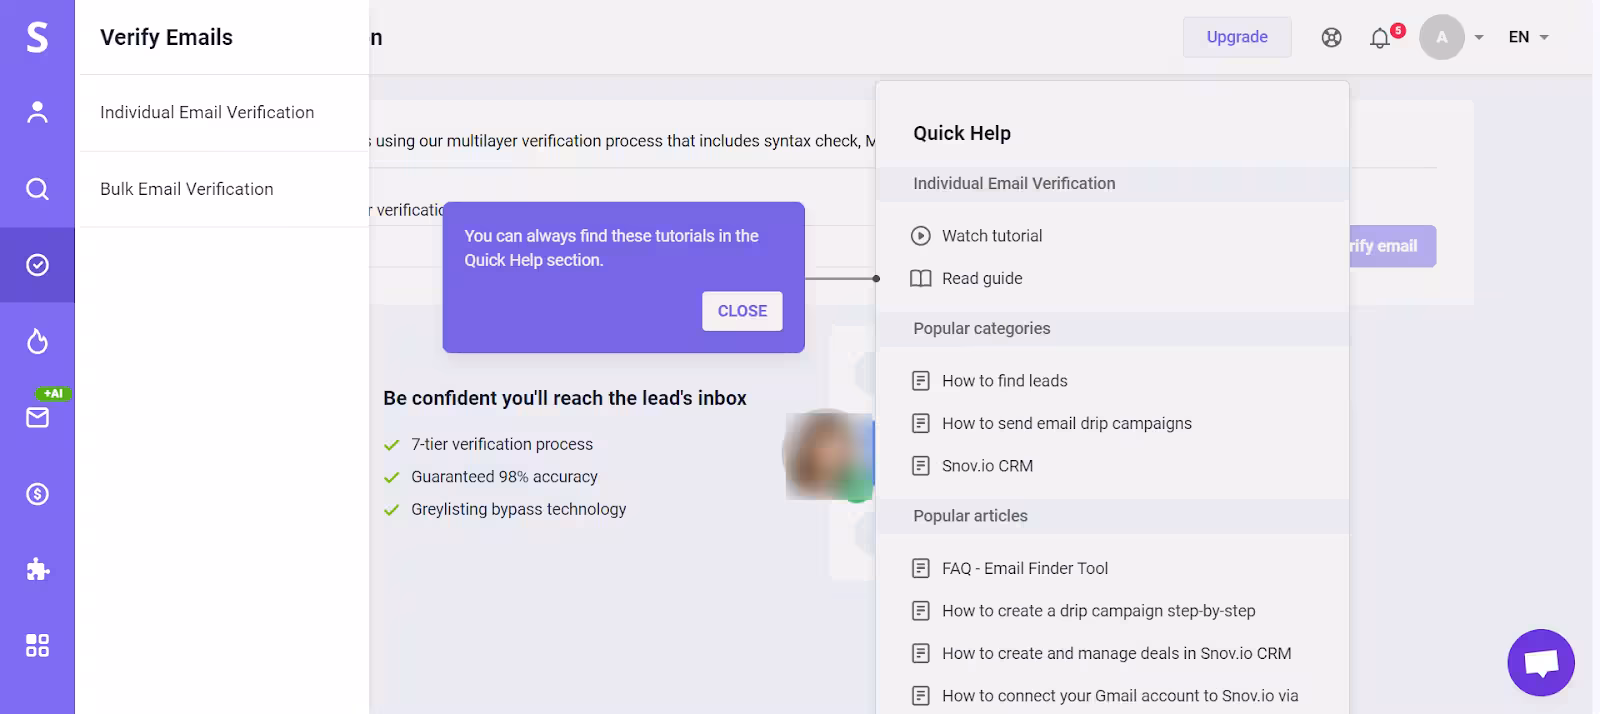Close the tutorials tooltip
The width and height of the screenshot is (1600, 714).
pyautogui.click(x=742, y=311)
